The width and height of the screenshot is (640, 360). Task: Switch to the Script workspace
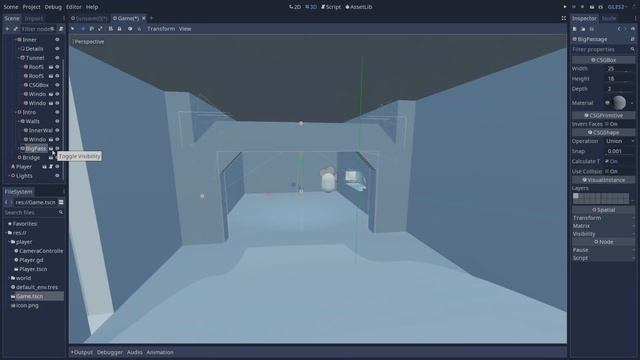pos(331,7)
